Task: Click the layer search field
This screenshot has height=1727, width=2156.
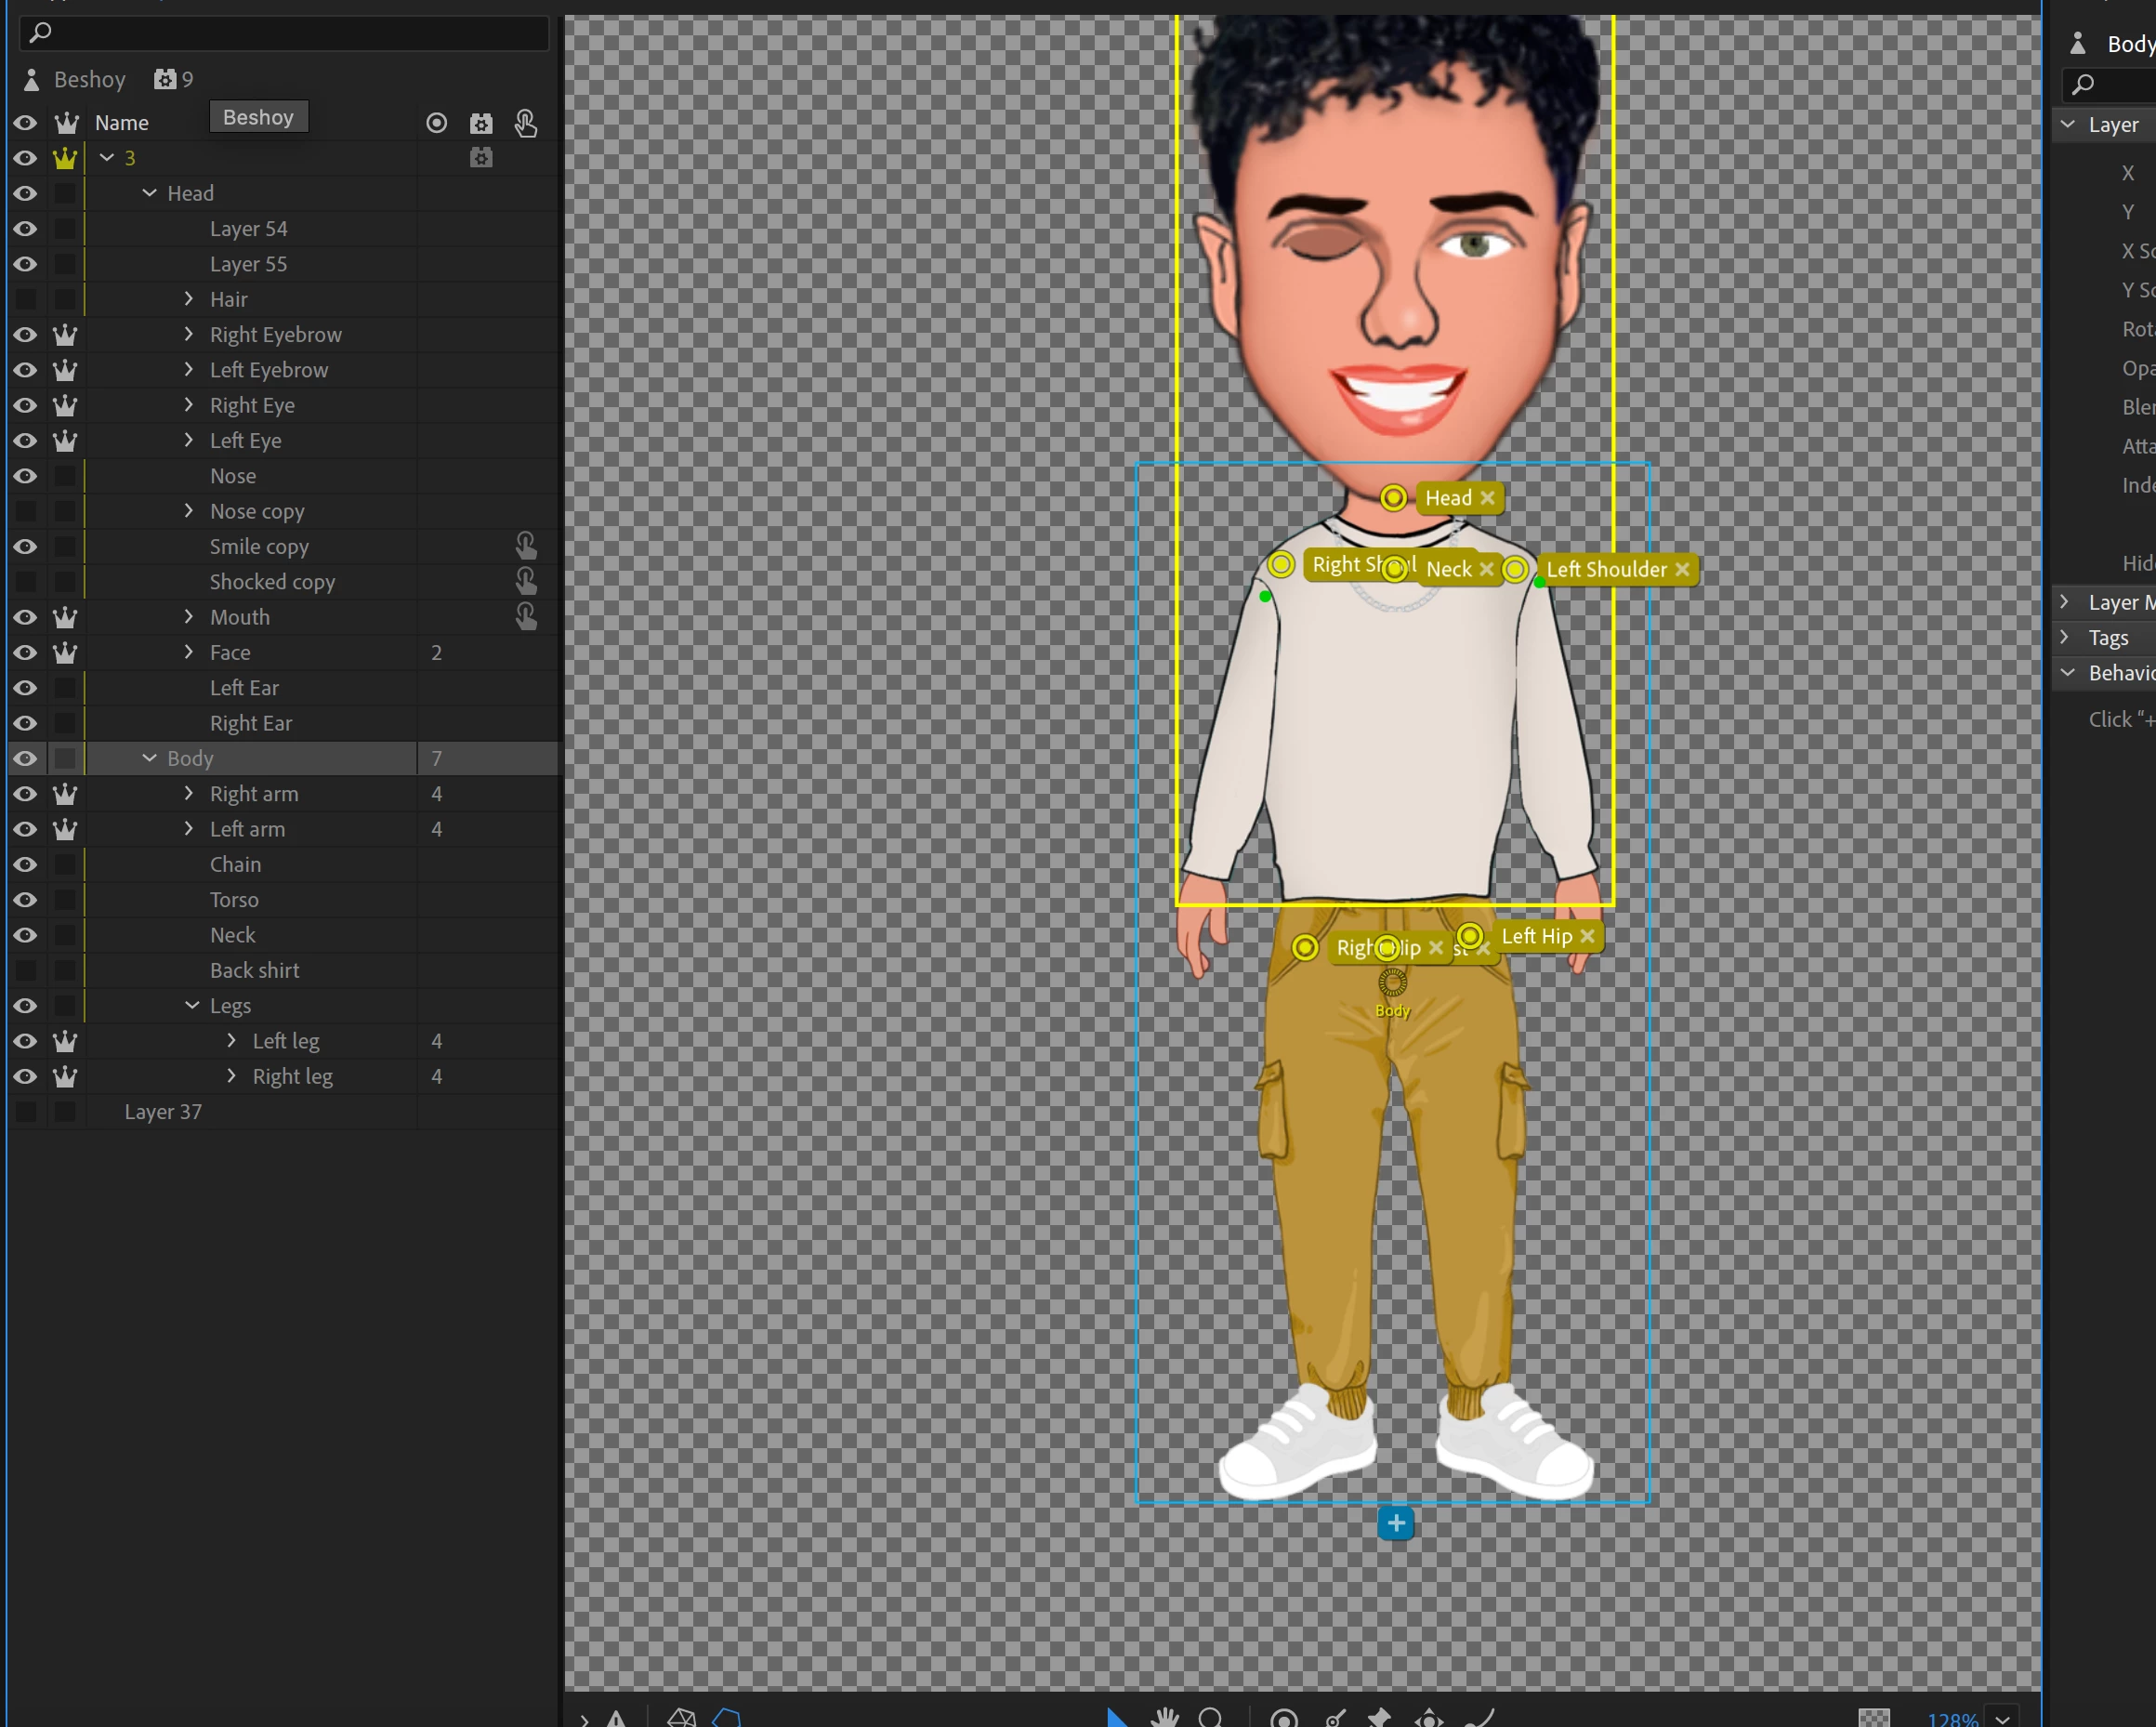Action: (285, 33)
